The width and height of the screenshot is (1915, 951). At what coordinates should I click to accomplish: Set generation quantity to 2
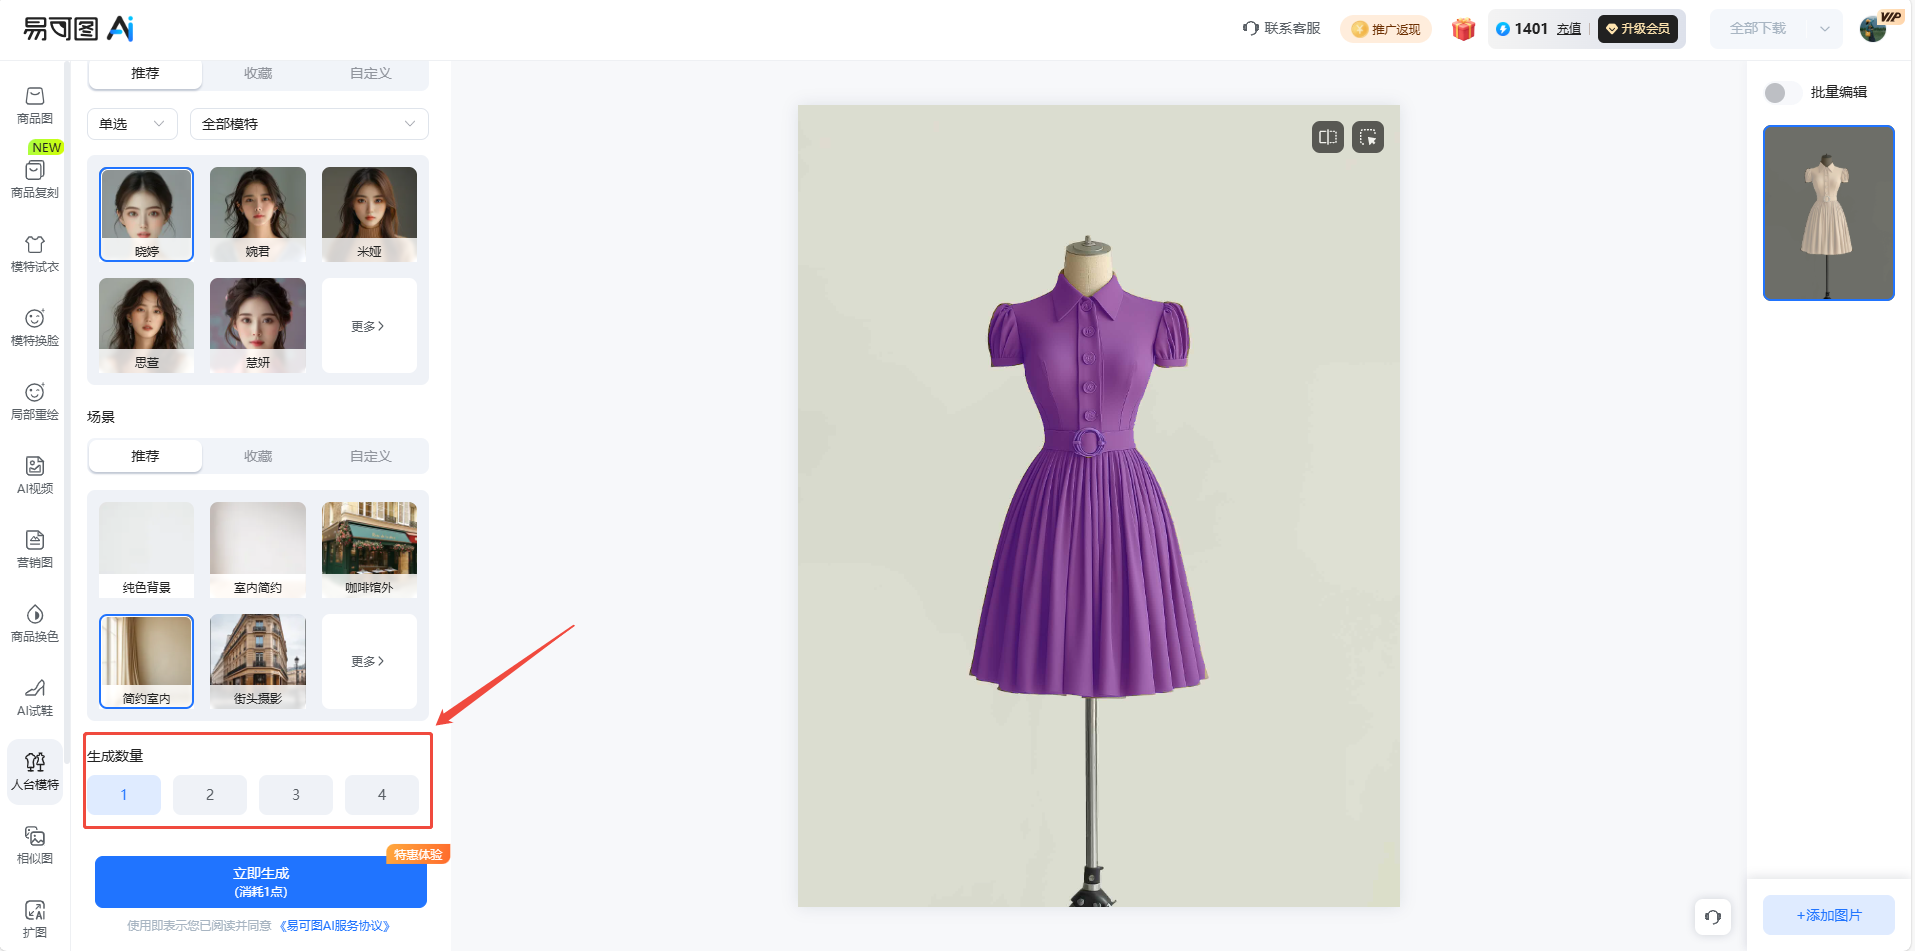[210, 795]
